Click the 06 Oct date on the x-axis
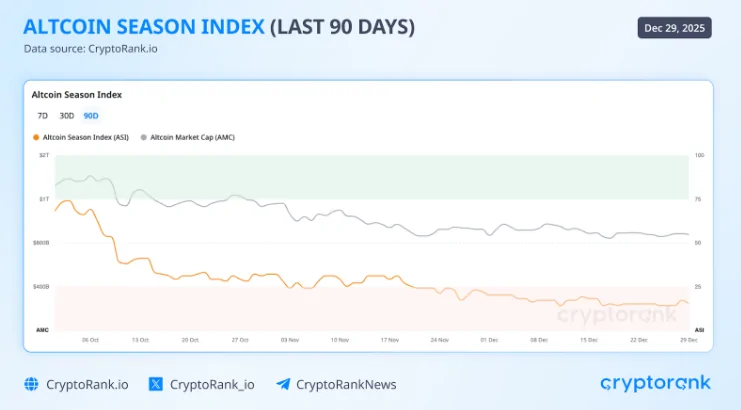741x410 pixels. pos(90,340)
